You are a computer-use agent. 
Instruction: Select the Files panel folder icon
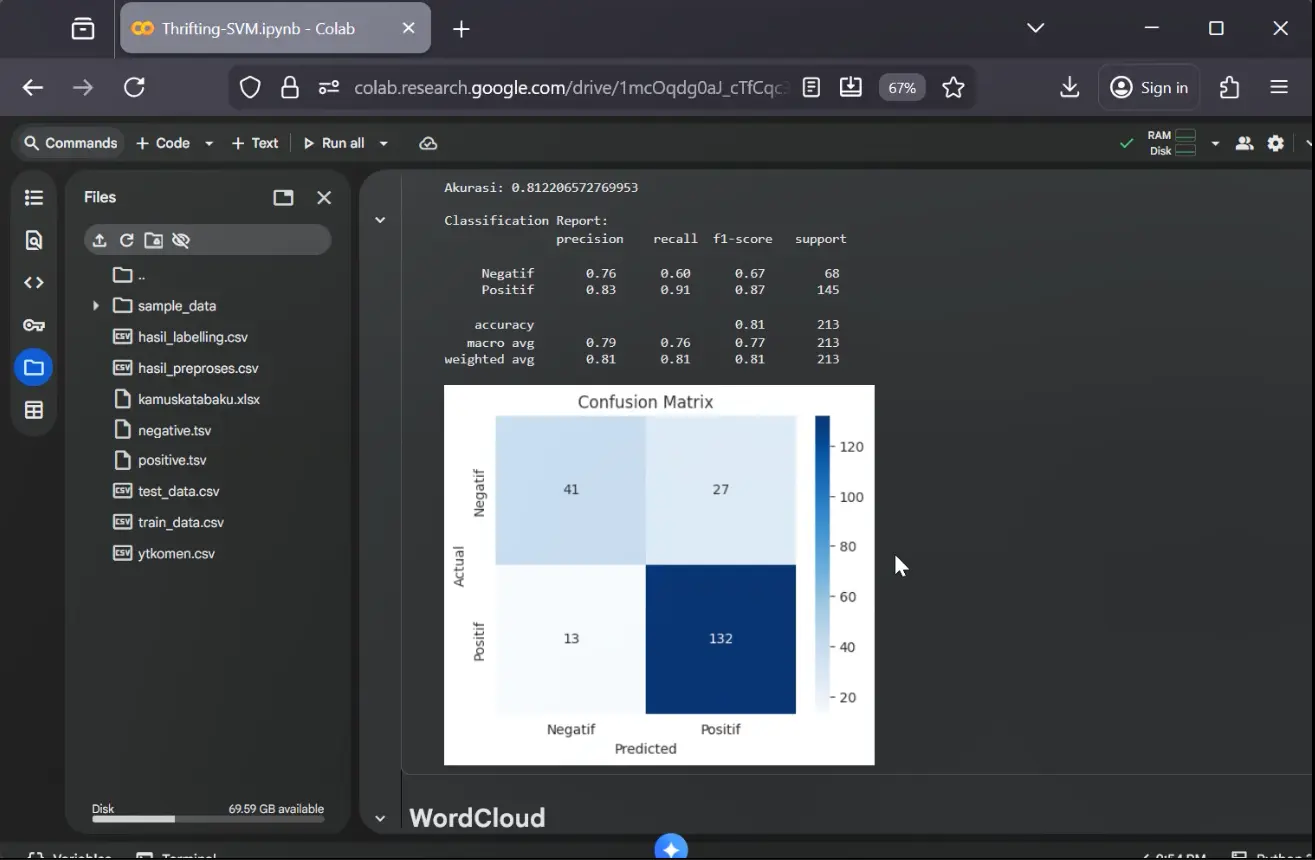click(33, 367)
